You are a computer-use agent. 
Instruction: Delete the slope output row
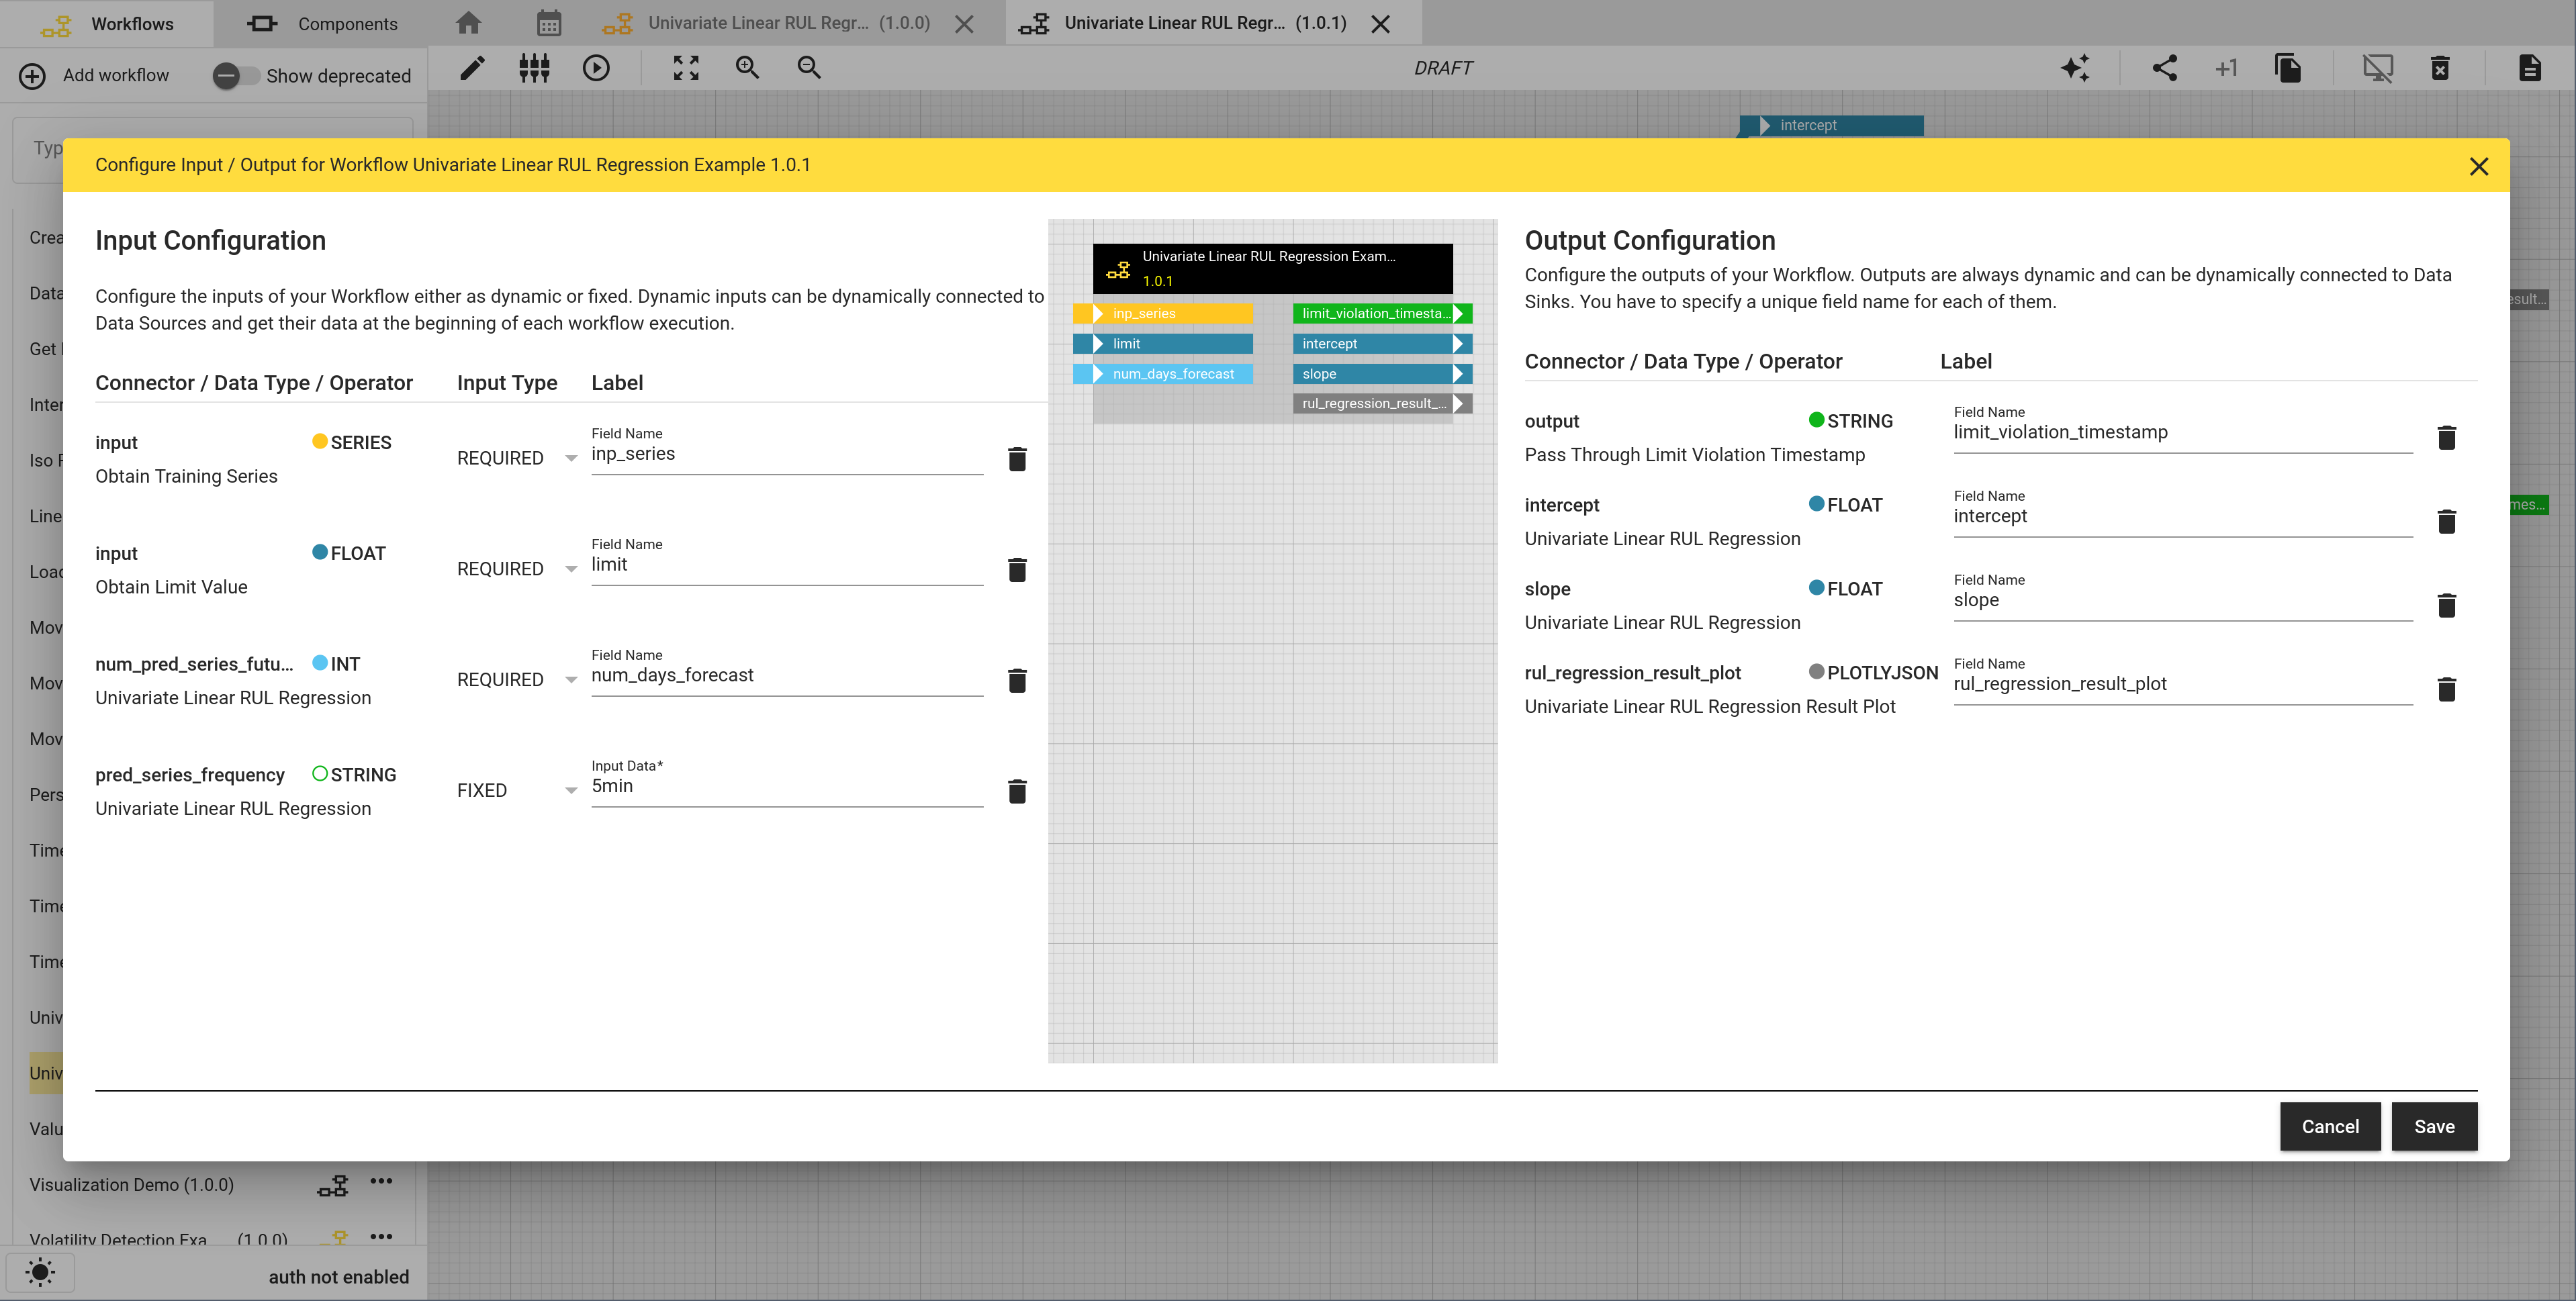tap(2447, 605)
